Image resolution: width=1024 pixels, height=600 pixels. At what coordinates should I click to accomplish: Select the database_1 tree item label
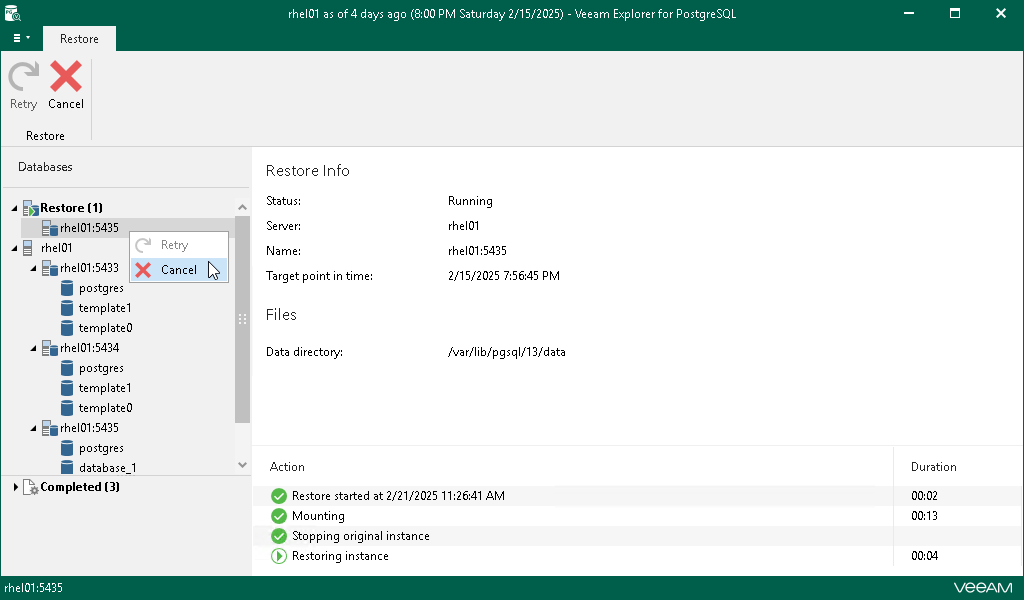pyautogui.click(x=108, y=467)
